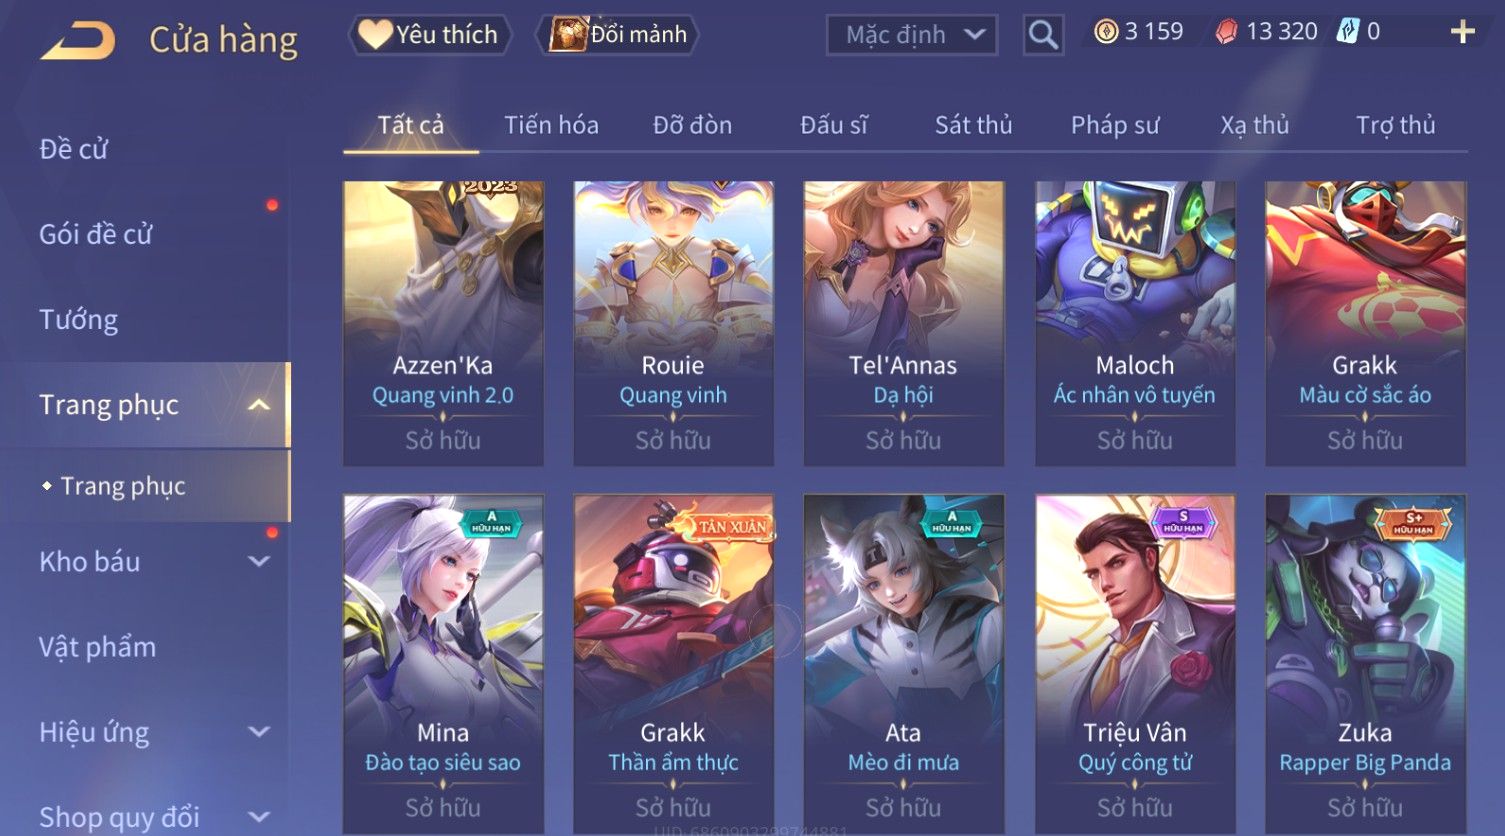Tap the gold coin balance icon

(1106, 32)
